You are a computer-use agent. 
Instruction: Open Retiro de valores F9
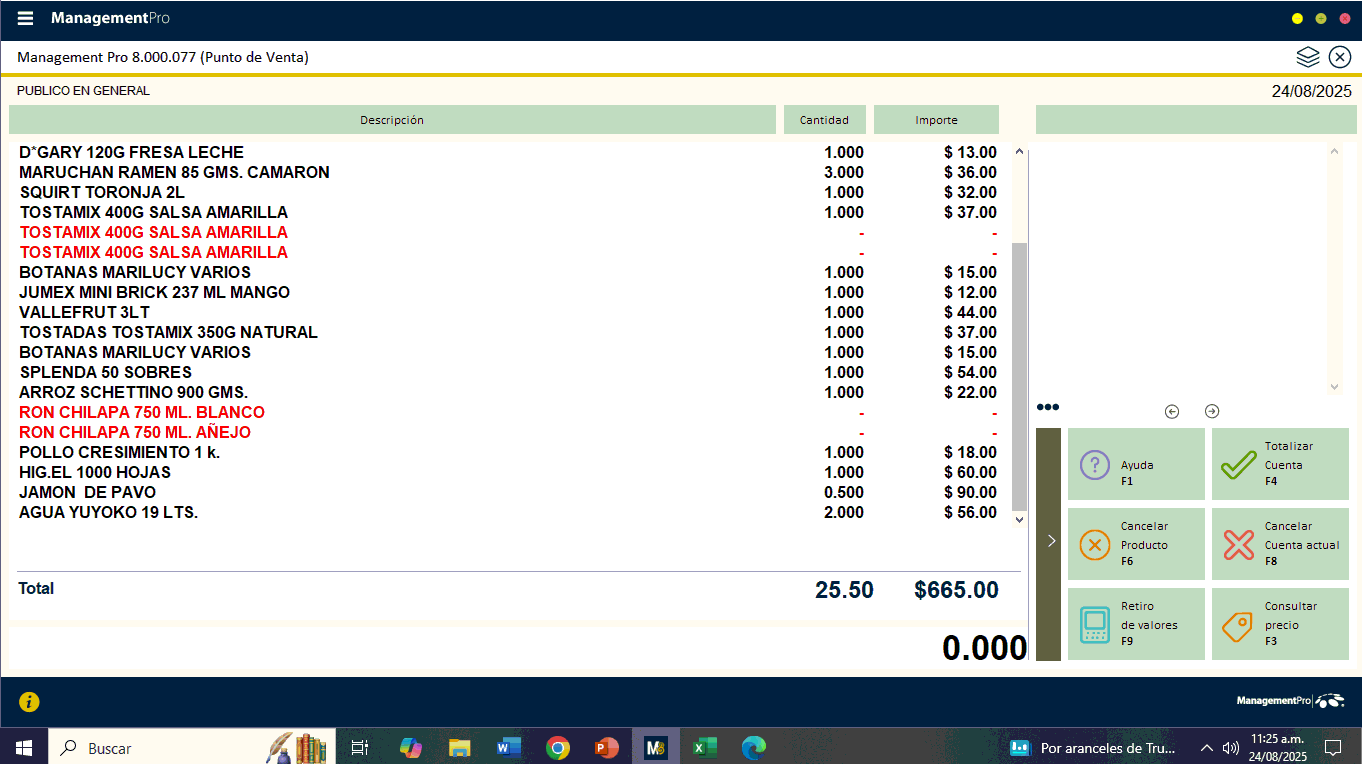[1136, 624]
